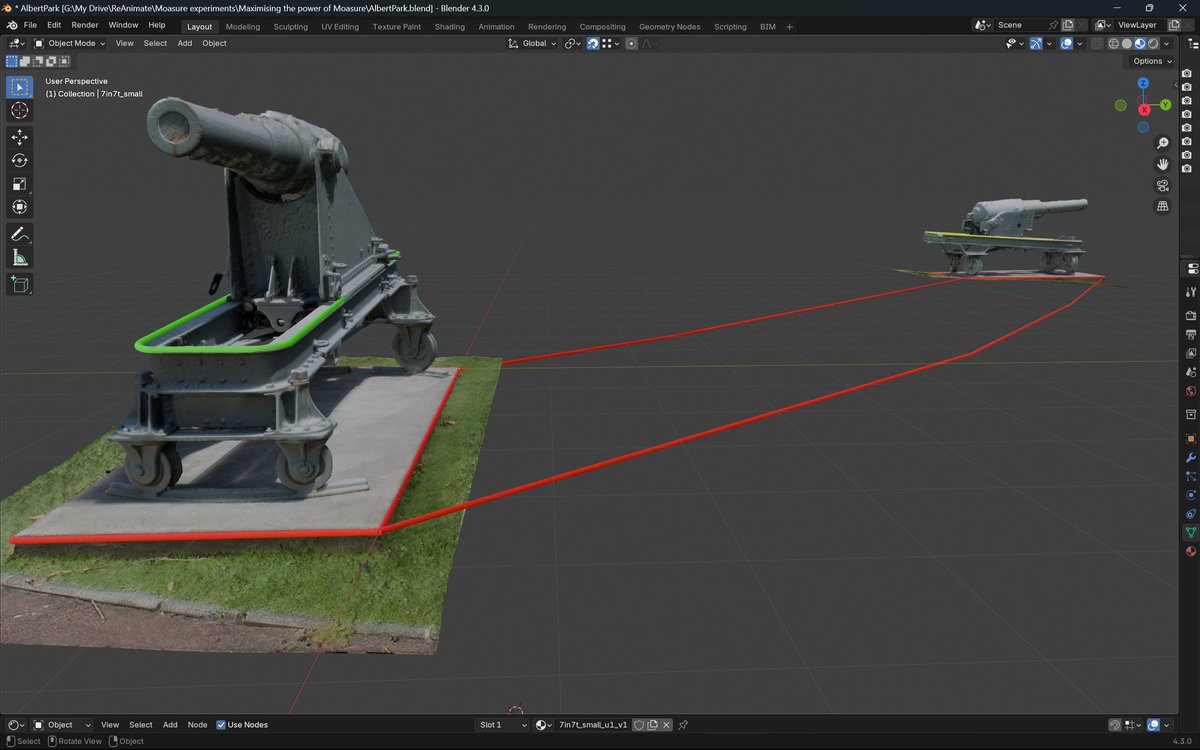The width and height of the screenshot is (1200, 750).
Task: Switch to rendered viewport shading
Action: [x=1153, y=43]
